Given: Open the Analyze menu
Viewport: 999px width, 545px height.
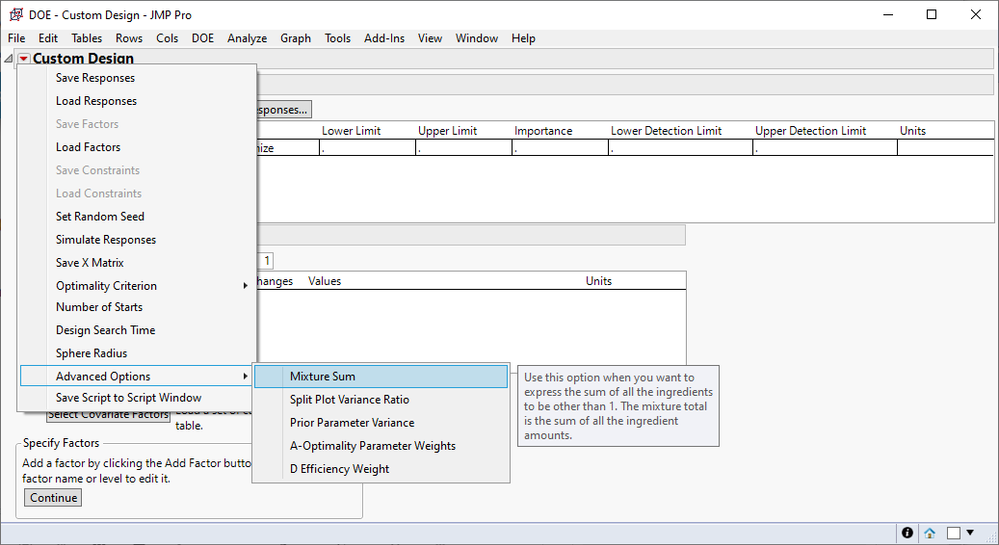Looking at the screenshot, I should point(247,38).
